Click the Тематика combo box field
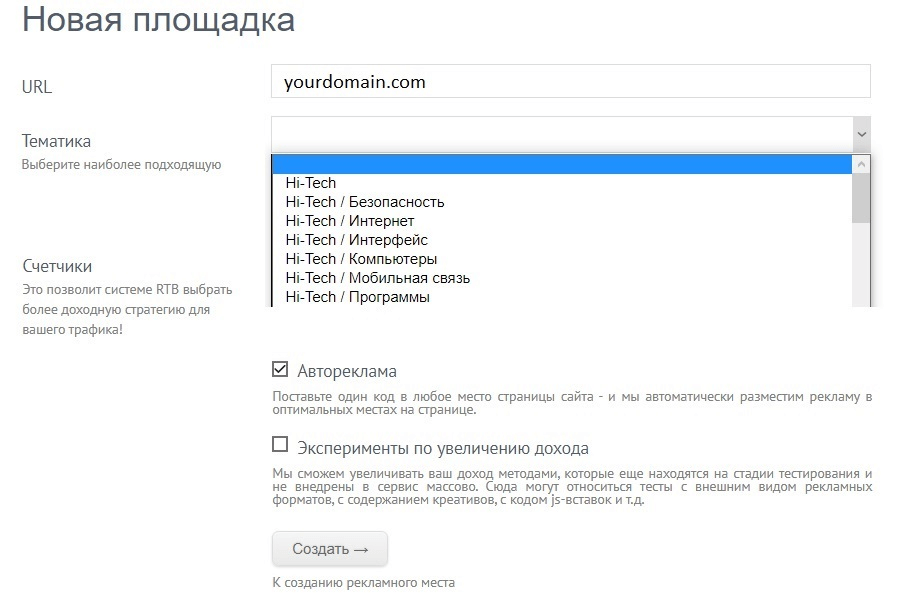912x601 pixels. [x=560, y=133]
